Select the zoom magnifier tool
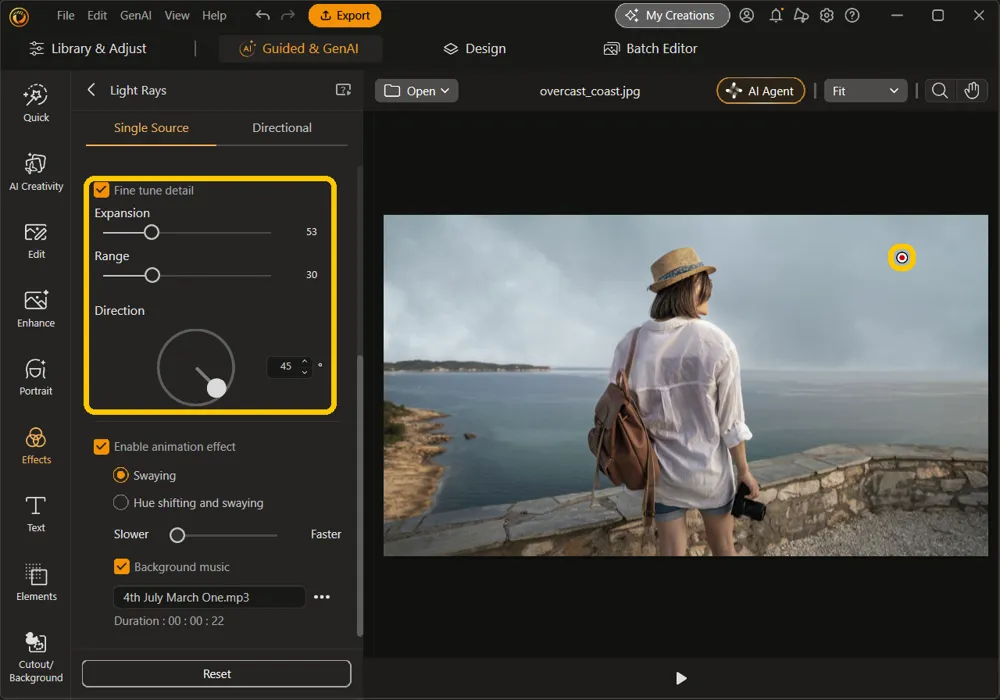Screen dimensions: 1000x700 939,91
